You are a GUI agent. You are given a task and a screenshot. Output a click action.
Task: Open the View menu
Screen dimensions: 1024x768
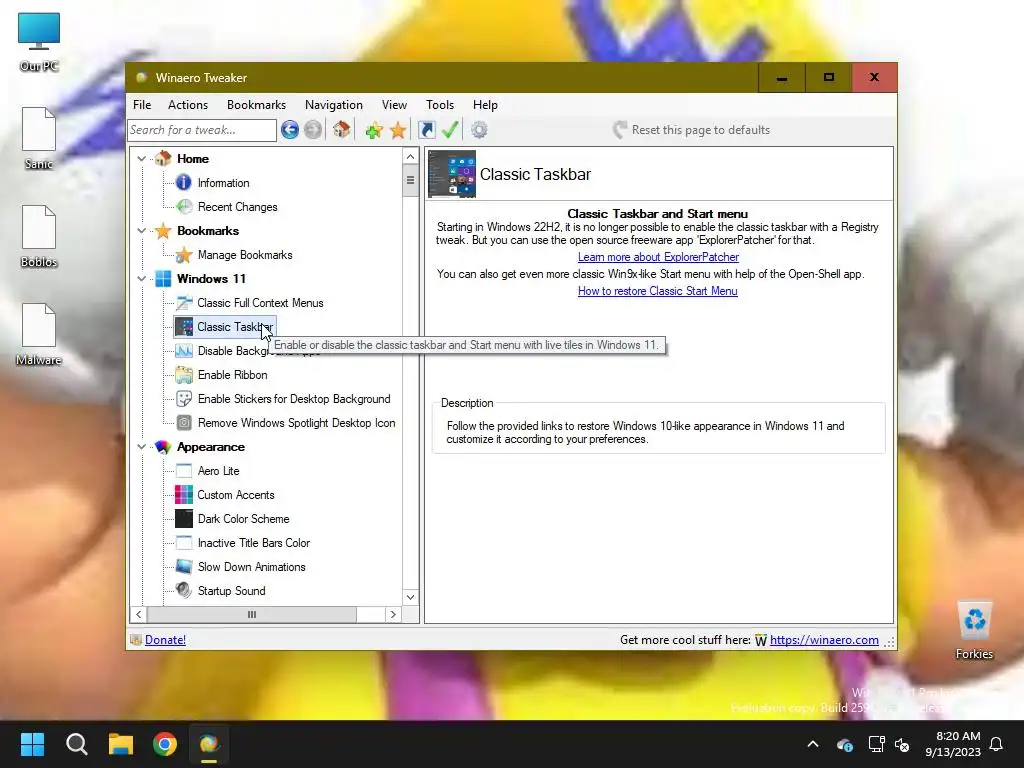click(x=394, y=104)
